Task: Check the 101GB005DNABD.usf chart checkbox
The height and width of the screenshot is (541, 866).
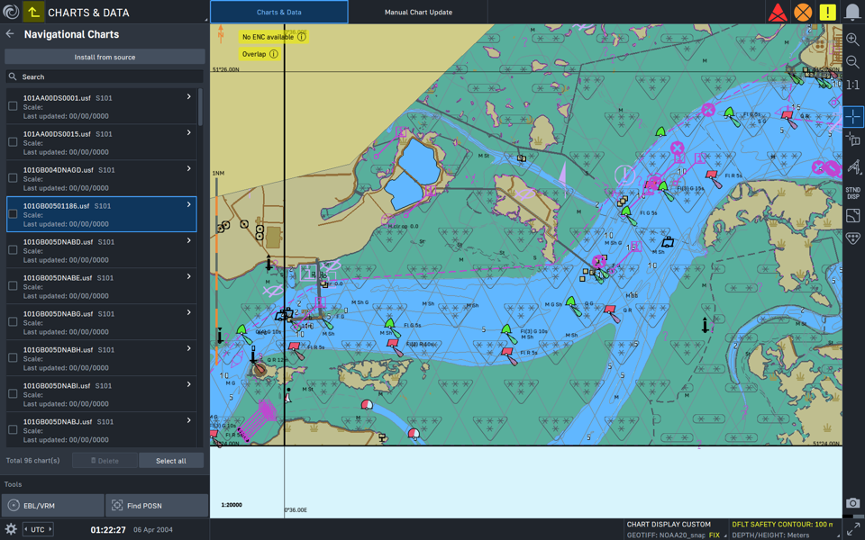Action: 13,250
